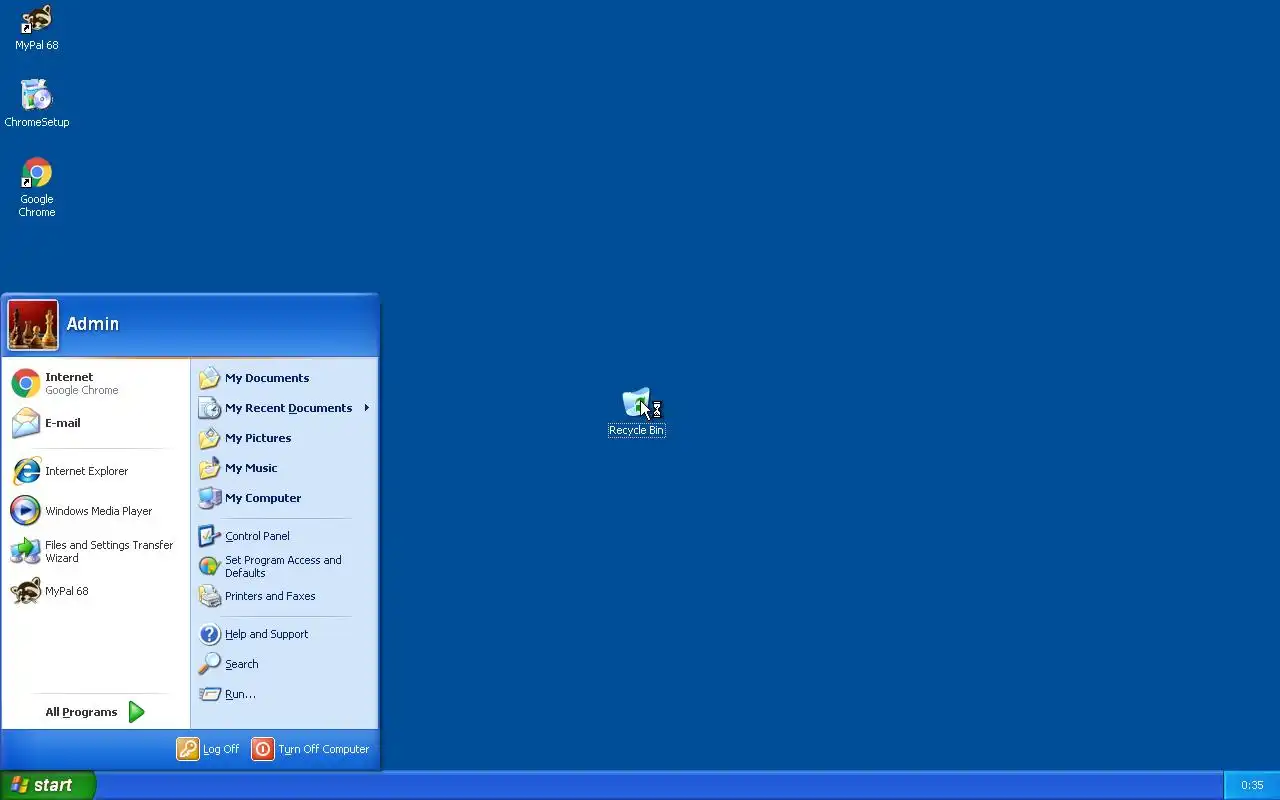Click the Search text label
The image size is (1280, 800).
tap(242, 664)
